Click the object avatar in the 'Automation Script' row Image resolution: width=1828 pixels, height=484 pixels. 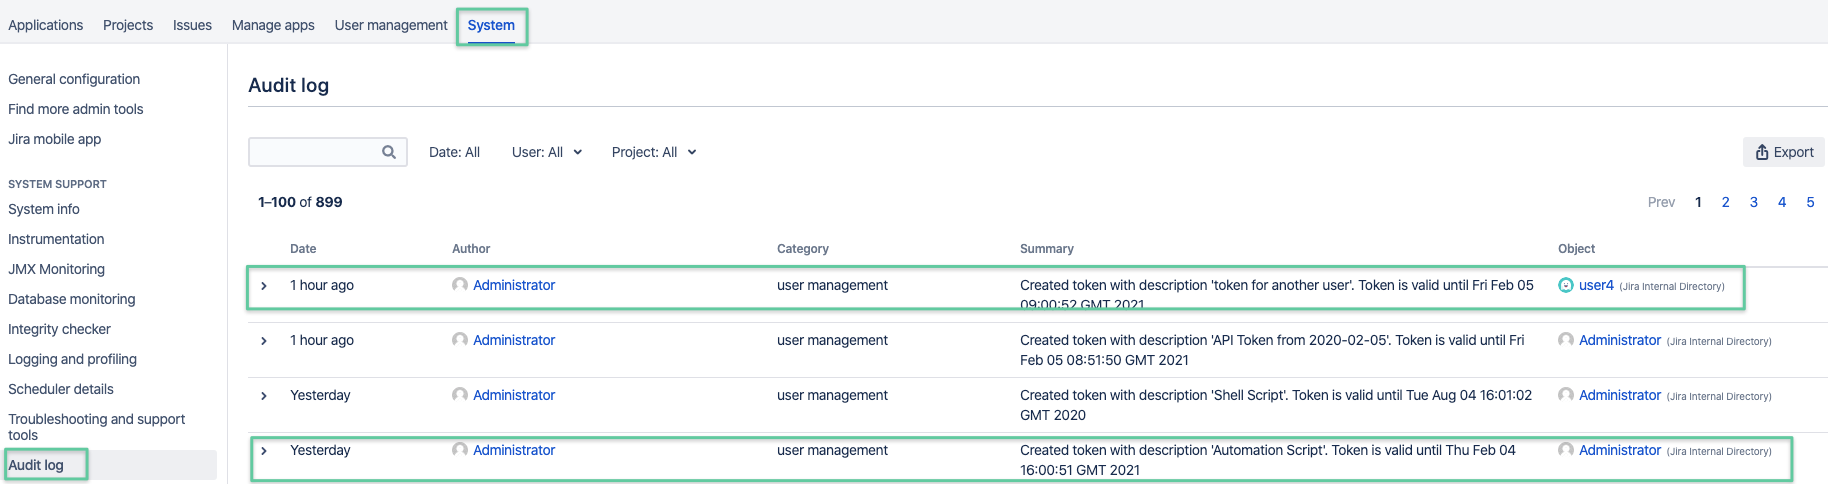(1566, 450)
